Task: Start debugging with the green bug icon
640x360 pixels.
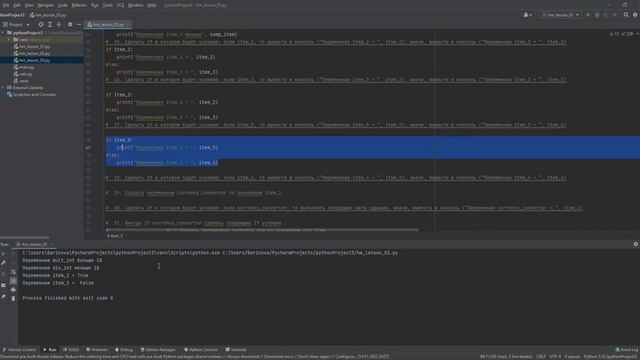Action: (x=597, y=15)
